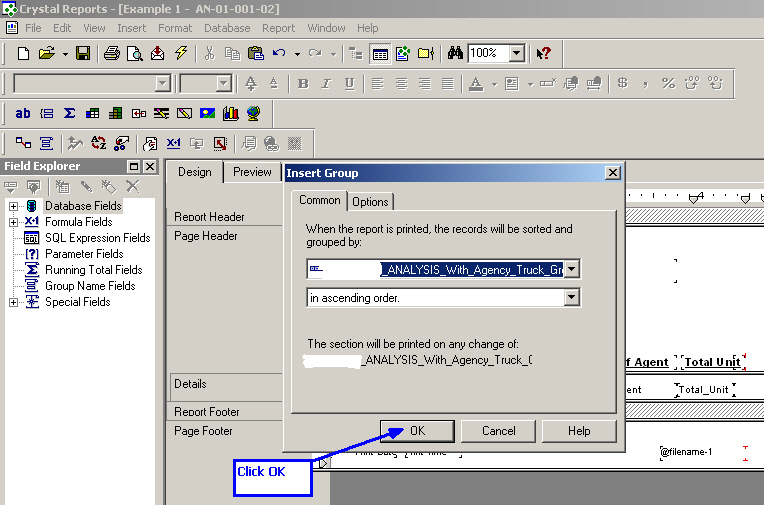Insert line using pencil lines icon
The image size is (764, 505).
[x=161, y=114]
